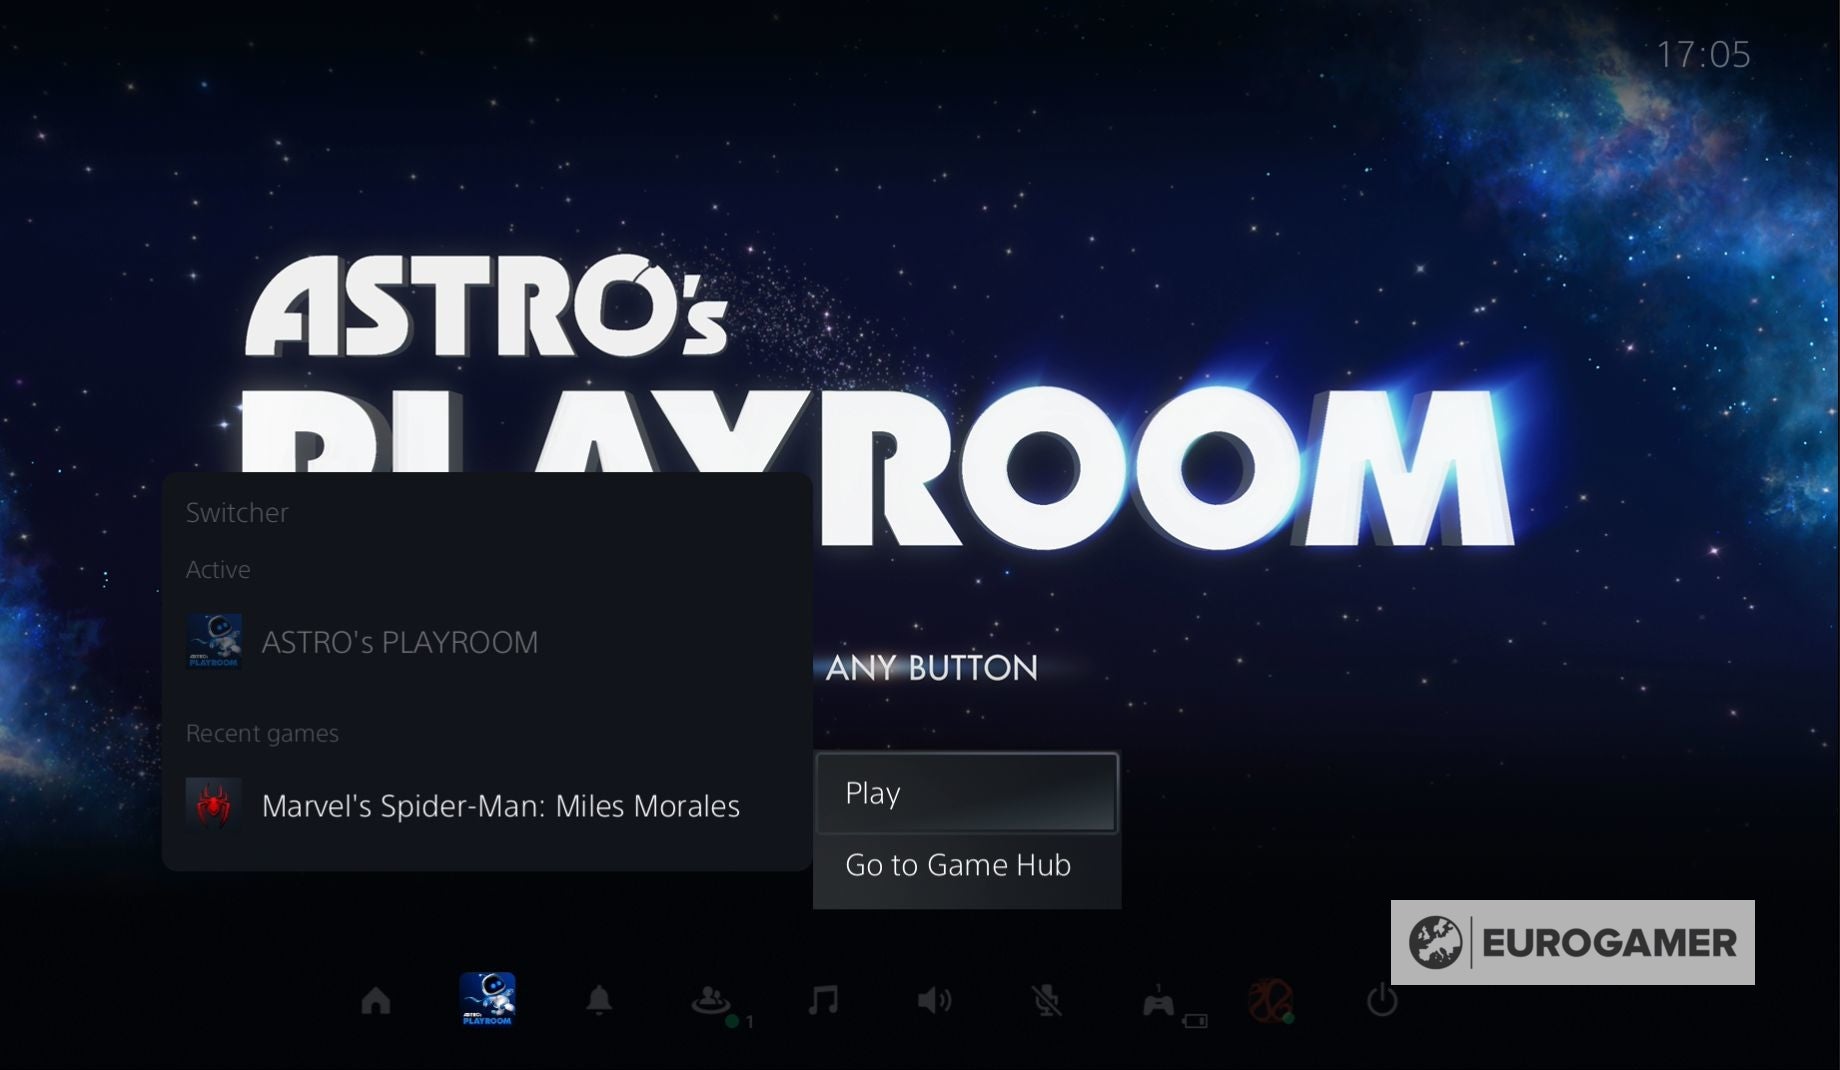Click the Spider-Man game thumbnail
The height and width of the screenshot is (1070, 1840).
(x=214, y=805)
